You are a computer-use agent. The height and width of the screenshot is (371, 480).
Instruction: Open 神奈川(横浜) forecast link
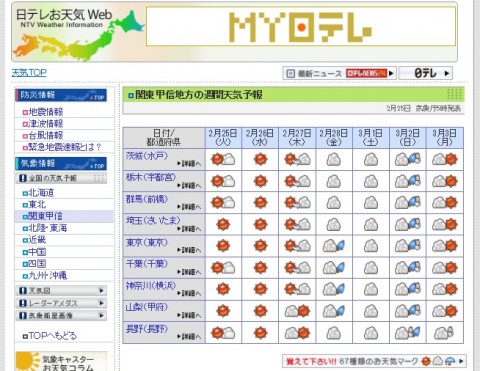(151, 286)
